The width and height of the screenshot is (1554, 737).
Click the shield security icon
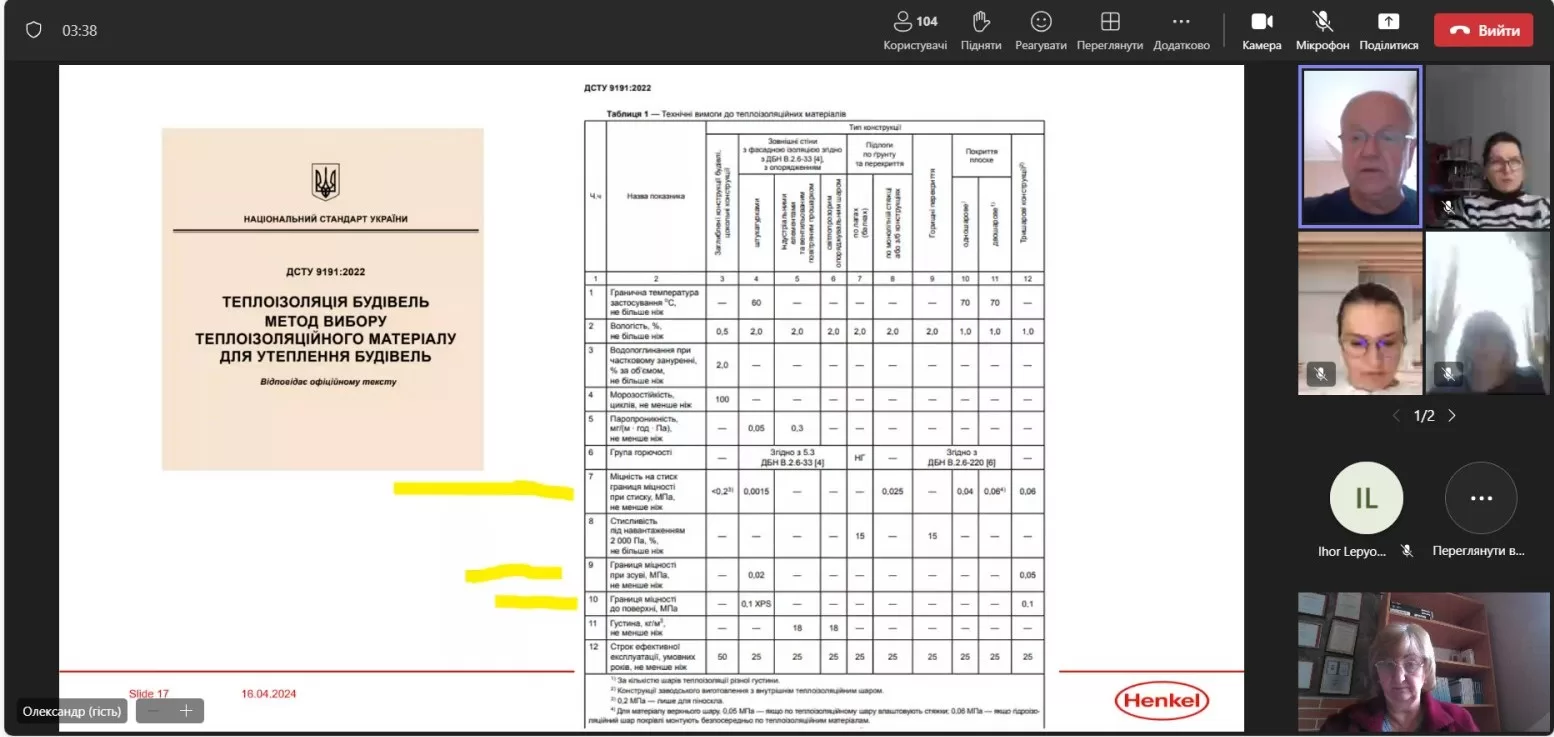pos(34,30)
